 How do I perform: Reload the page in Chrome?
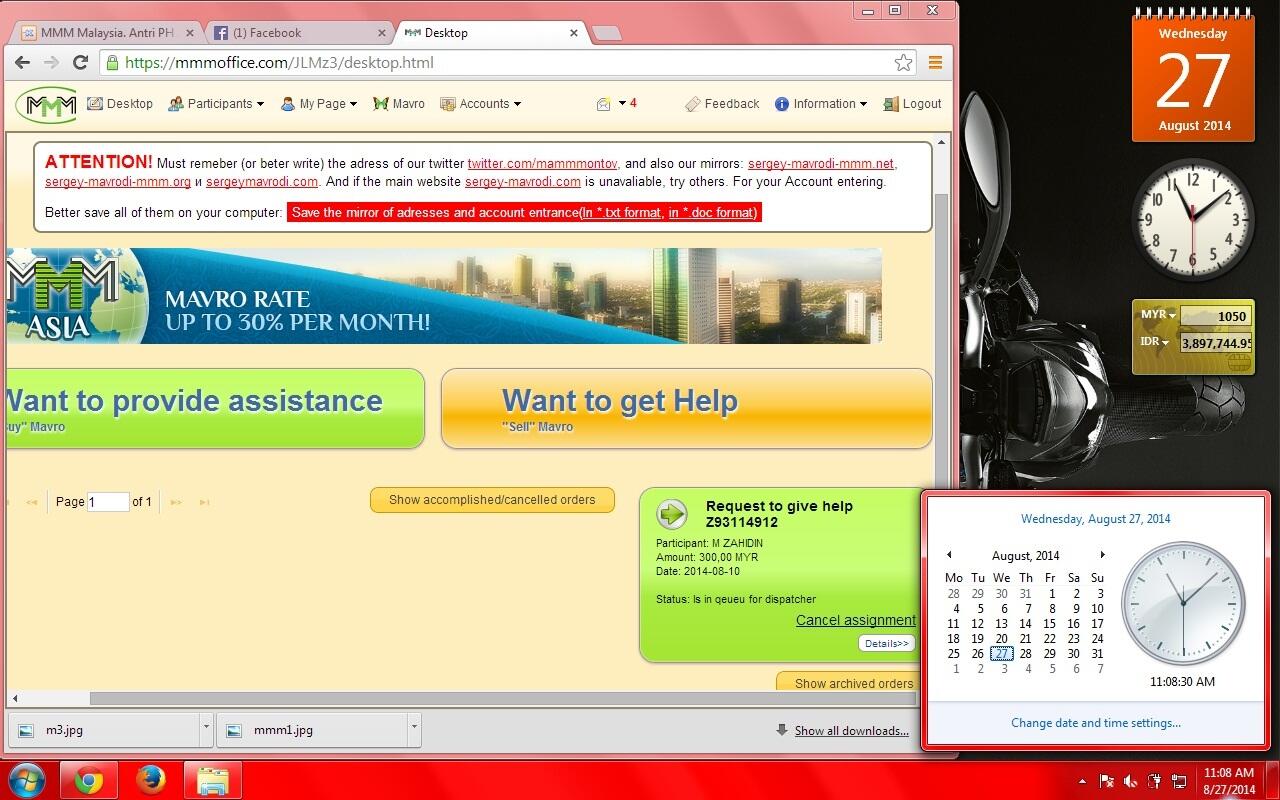81,62
